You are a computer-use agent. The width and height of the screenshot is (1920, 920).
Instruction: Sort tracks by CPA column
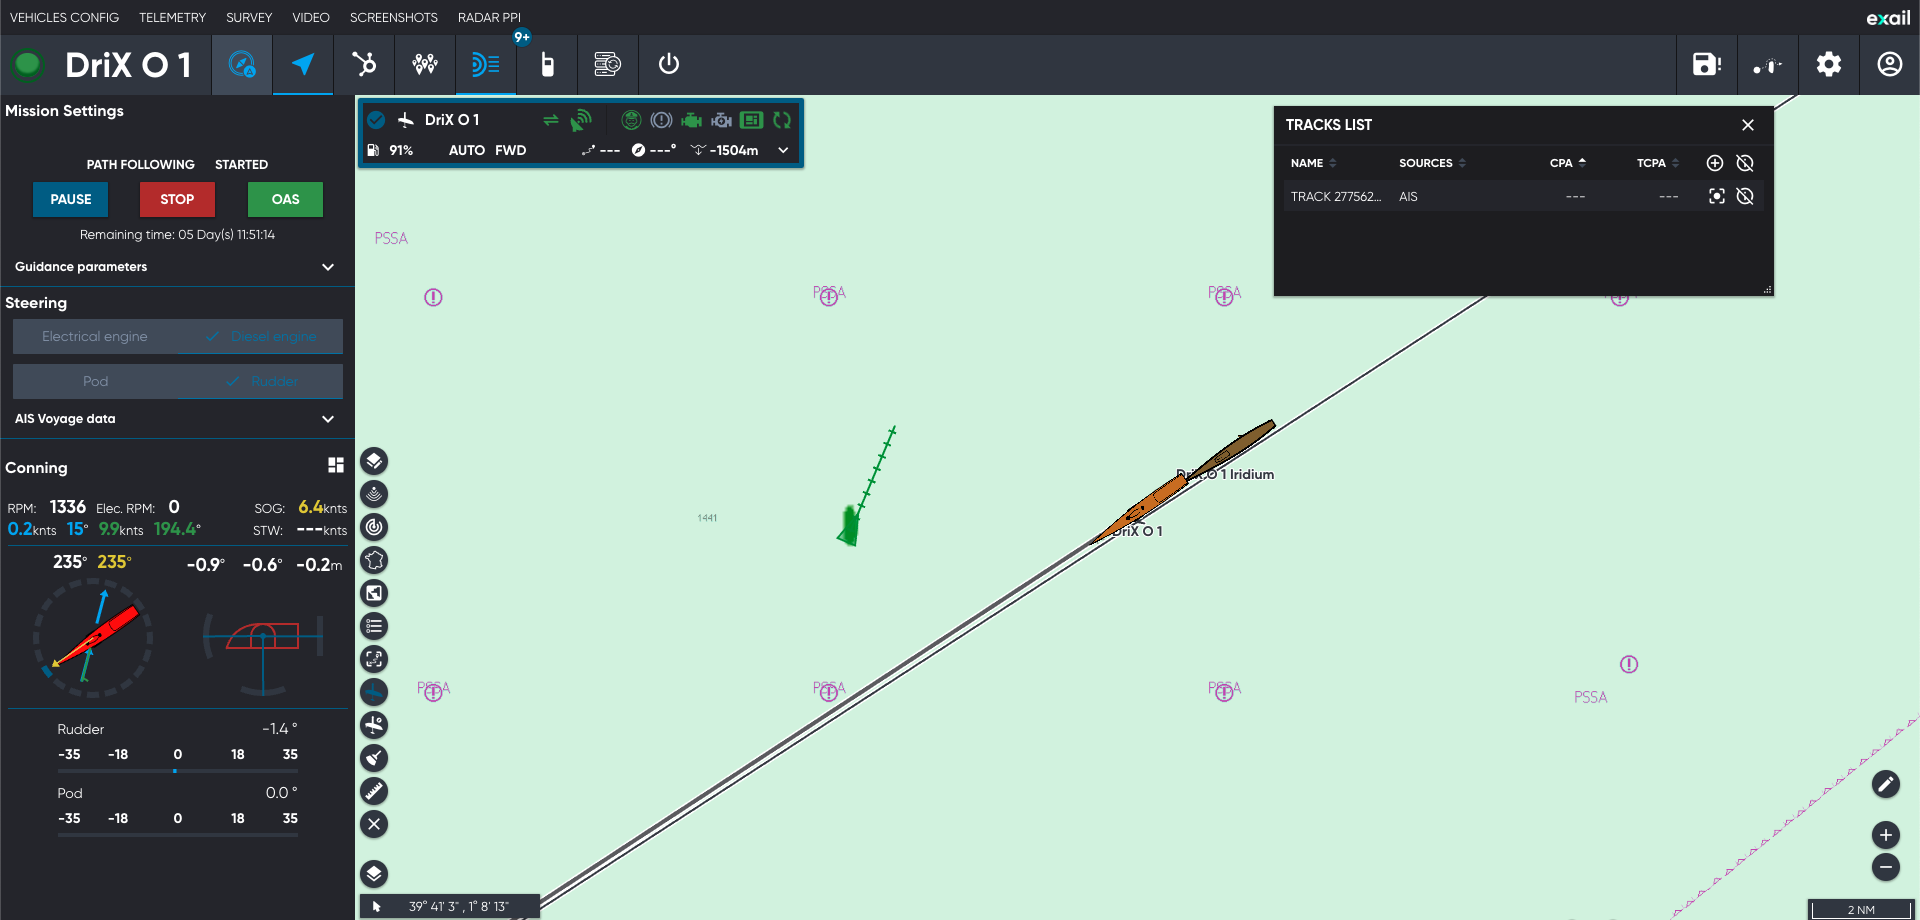point(1567,163)
